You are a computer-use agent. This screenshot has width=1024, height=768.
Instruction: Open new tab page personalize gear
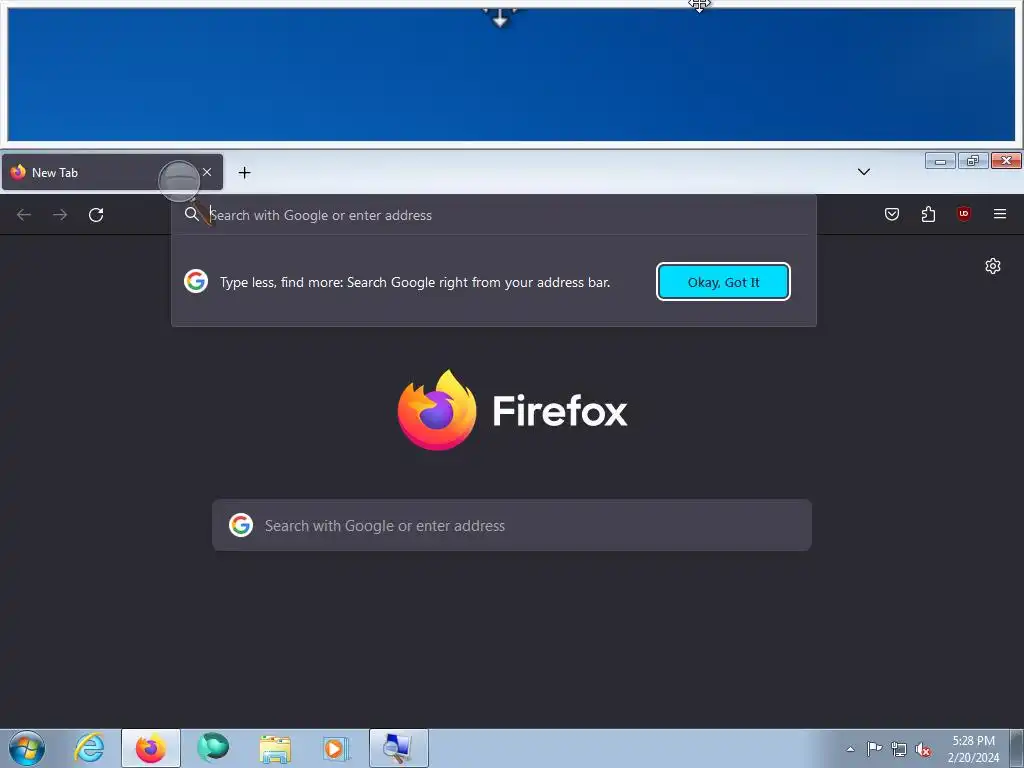[x=993, y=266]
